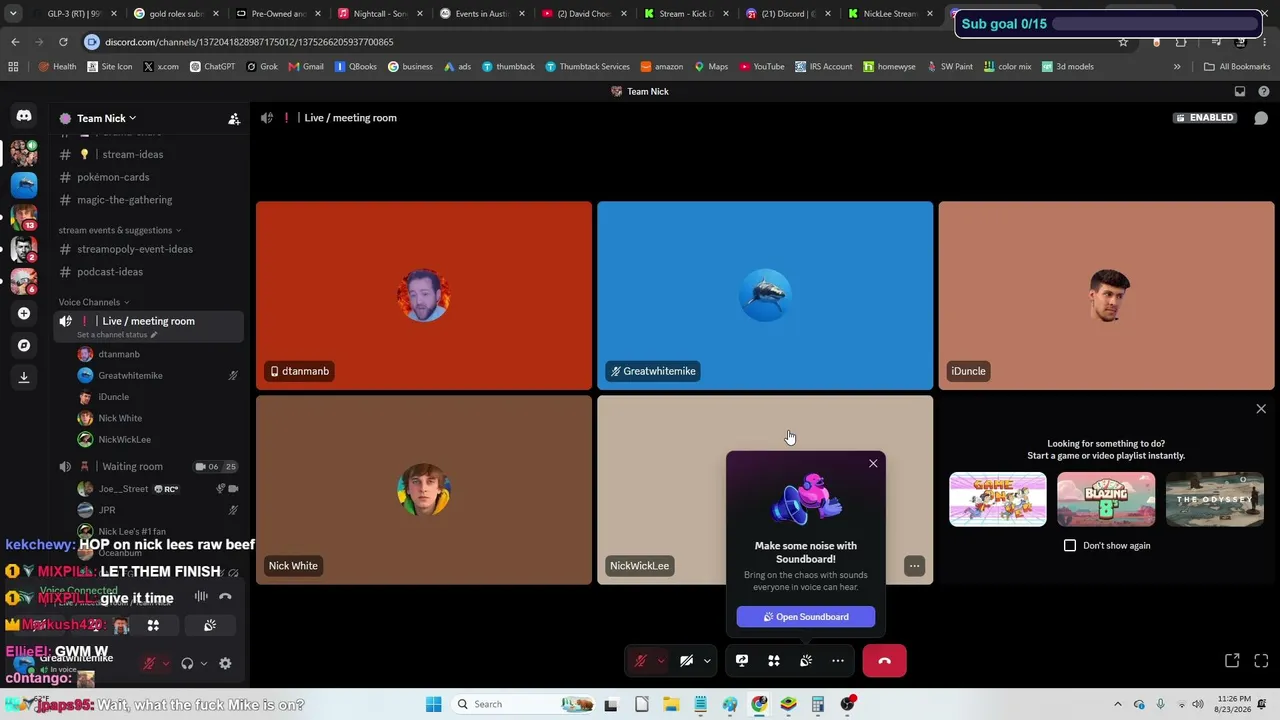The height and width of the screenshot is (720, 1280).
Task: Open more call options three dots
Action: (838, 661)
